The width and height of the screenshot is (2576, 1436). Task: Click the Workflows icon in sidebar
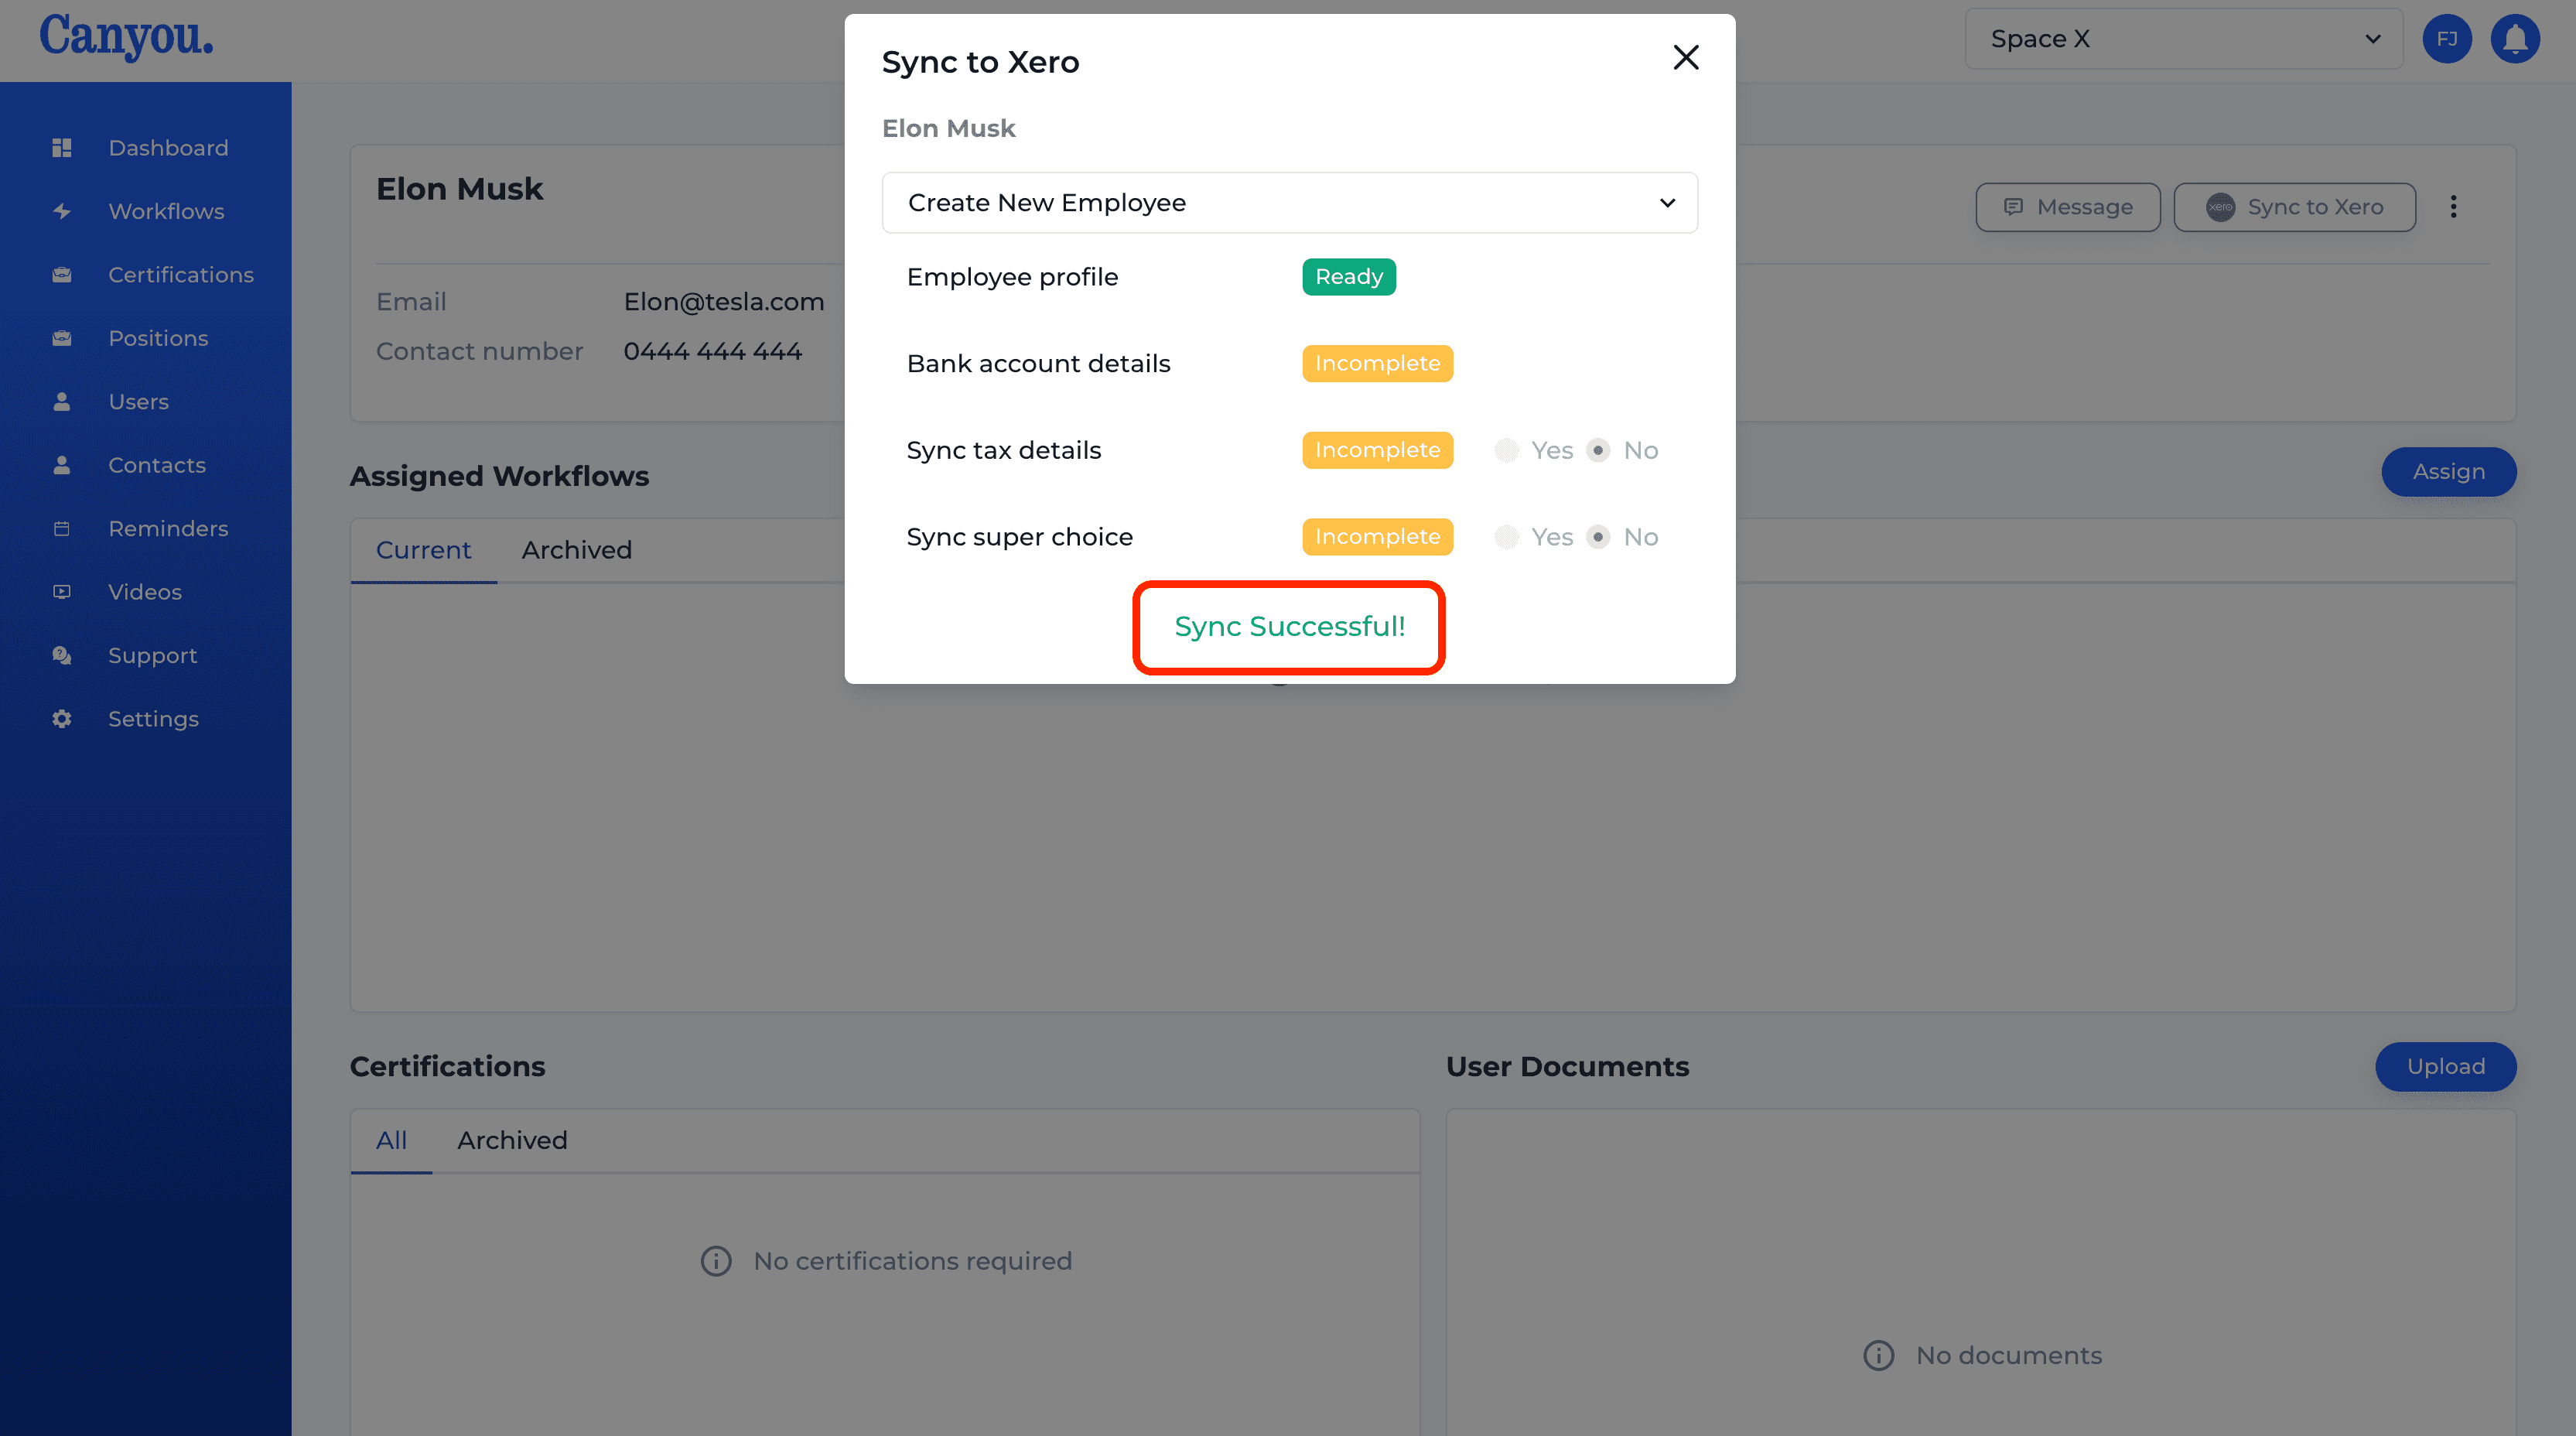(x=63, y=210)
